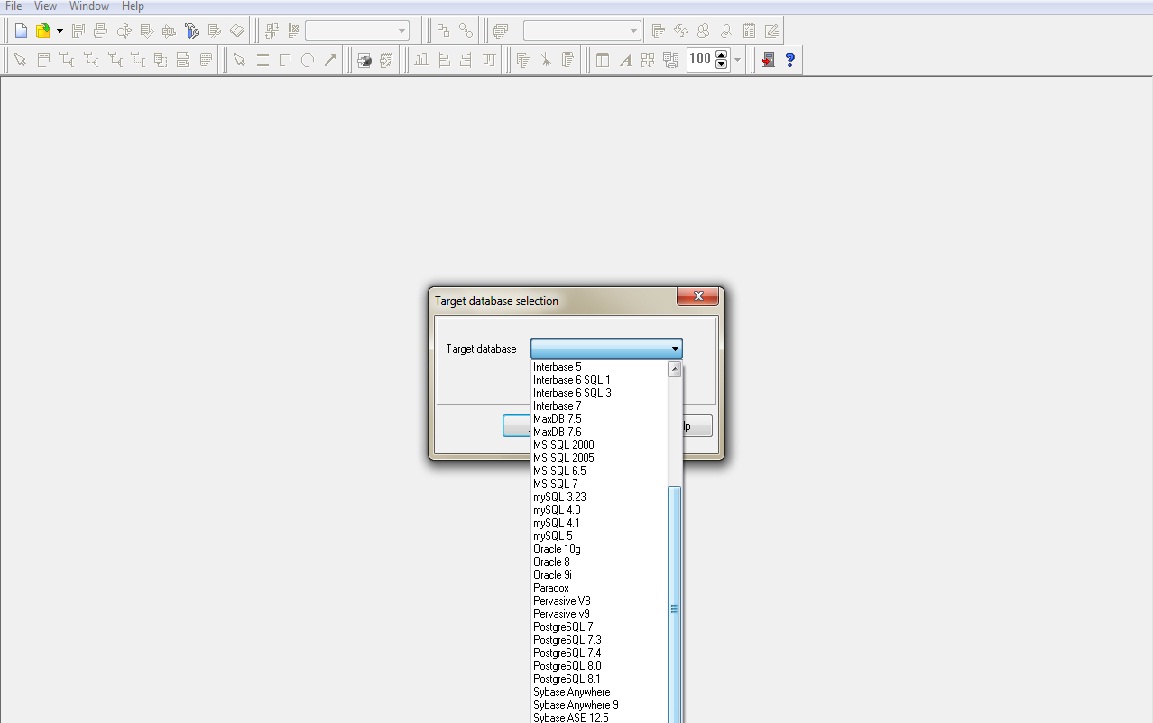Image resolution: width=1153 pixels, height=723 pixels.
Task: Select the first arrow pointer tool
Action: (x=20, y=60)
